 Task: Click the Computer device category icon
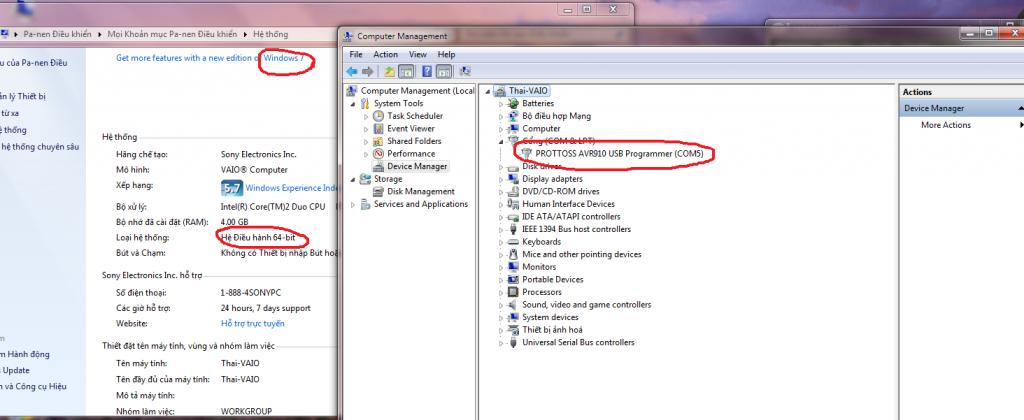tap(513, 129)
